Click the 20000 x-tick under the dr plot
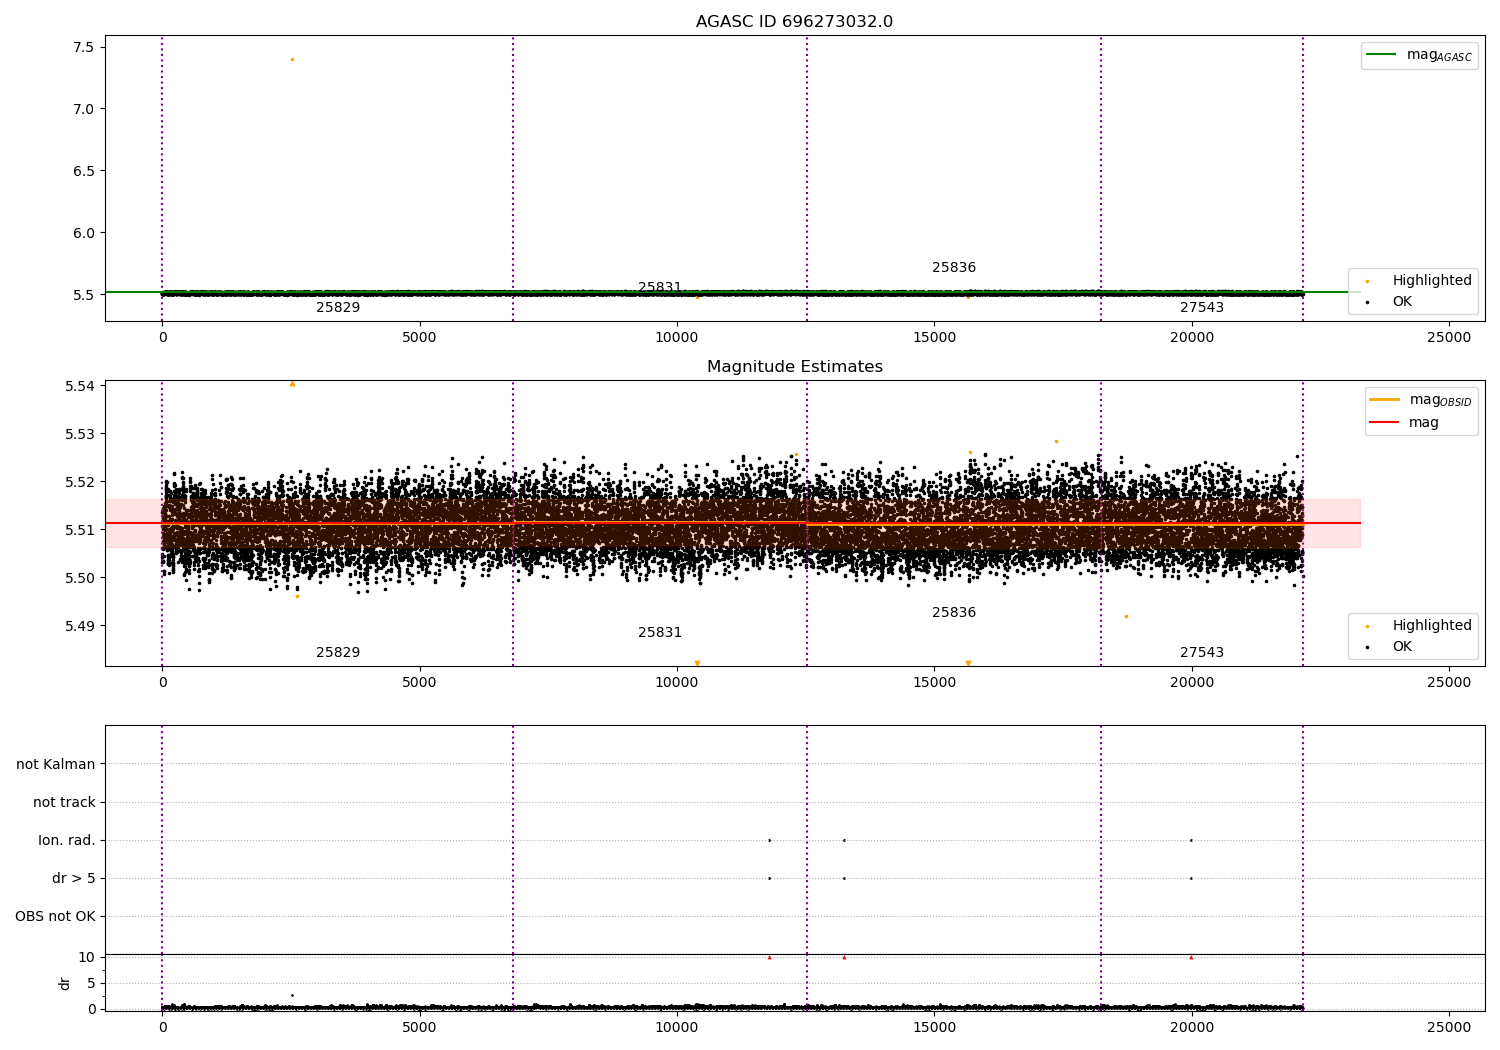Screen dimensions: 1500x1050 point(1192,1027)
